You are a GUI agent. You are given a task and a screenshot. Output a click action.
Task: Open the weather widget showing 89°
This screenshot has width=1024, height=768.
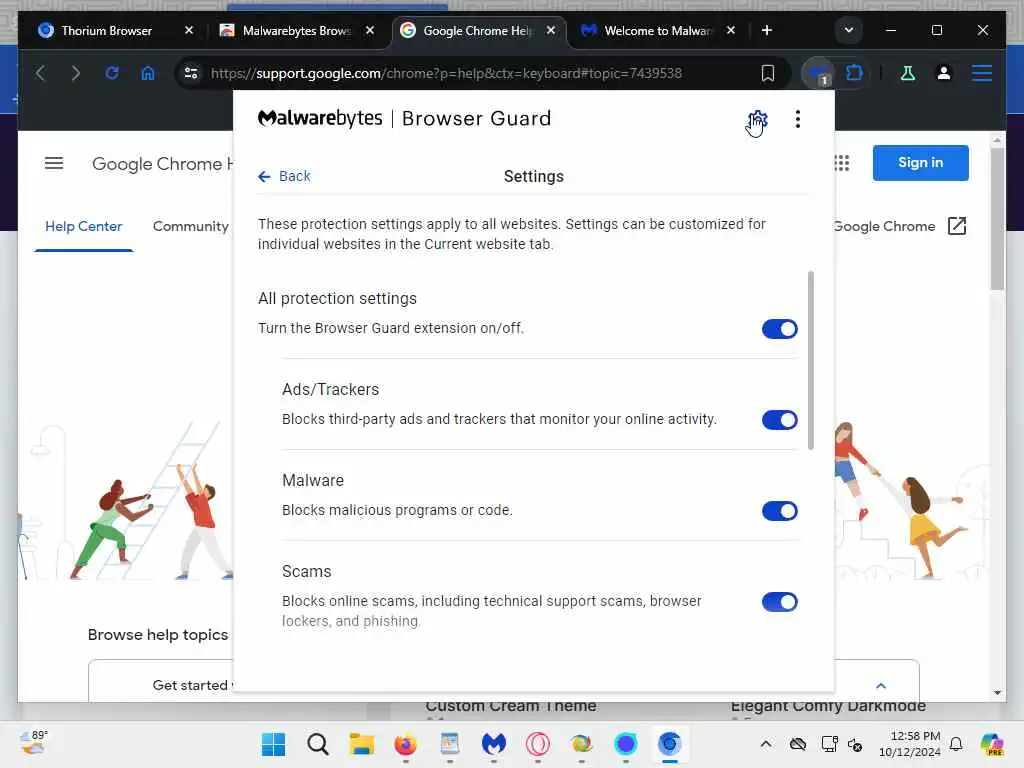tap(34, 743)
